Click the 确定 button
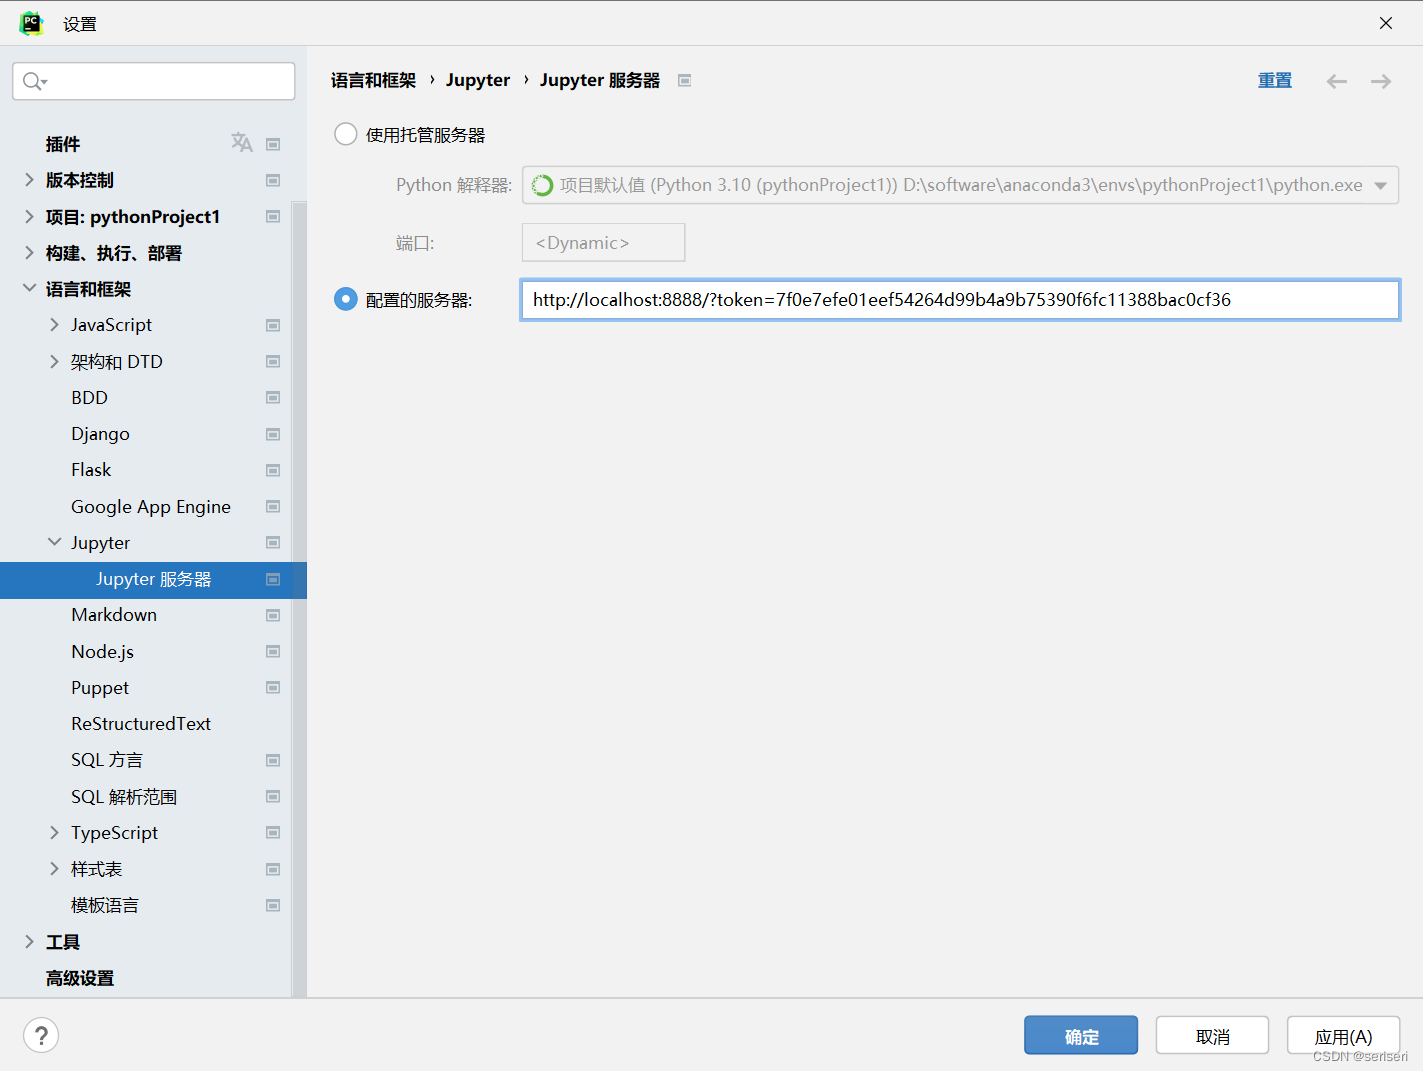The image size is (1423, 1071). click(1081, 1035)
